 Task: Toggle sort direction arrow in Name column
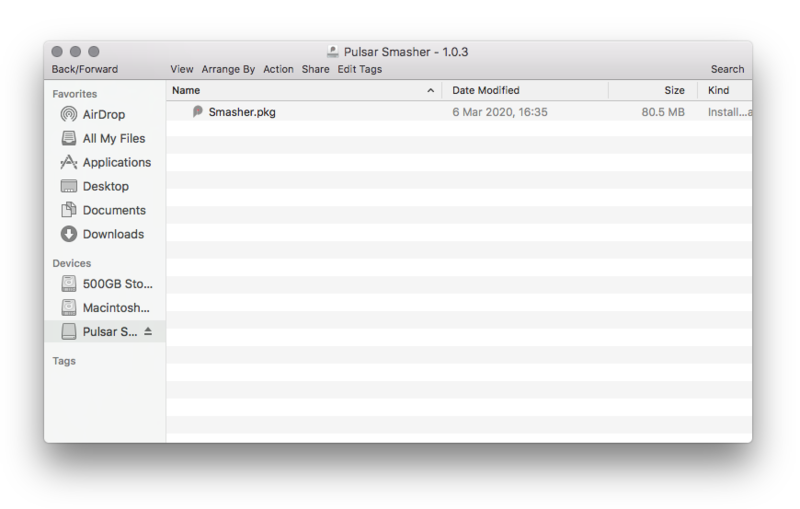(431, 90)
